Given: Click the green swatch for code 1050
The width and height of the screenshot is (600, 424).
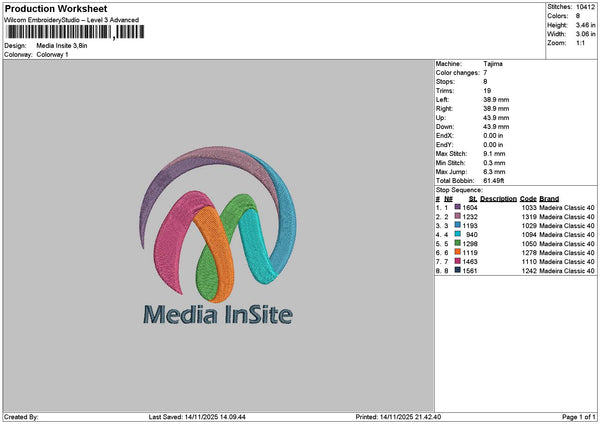Looking at the screenshot, I should click(x=457, y=243).
